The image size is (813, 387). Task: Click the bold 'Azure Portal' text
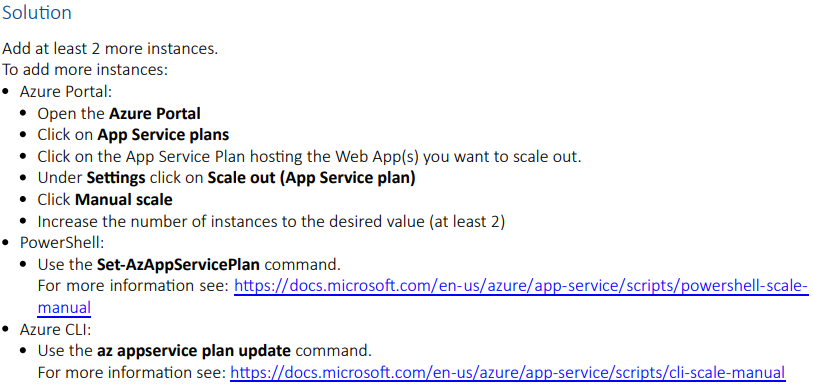tap(155, 113)
